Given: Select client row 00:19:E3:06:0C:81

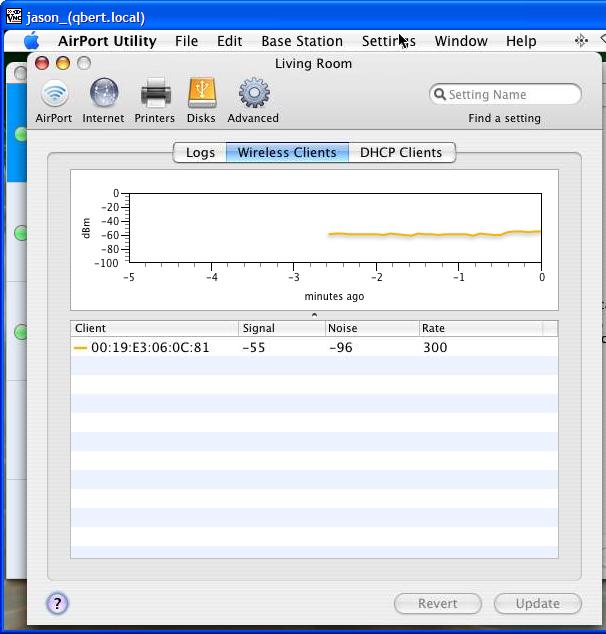Looking at the screenshot, I should point(314,347).
